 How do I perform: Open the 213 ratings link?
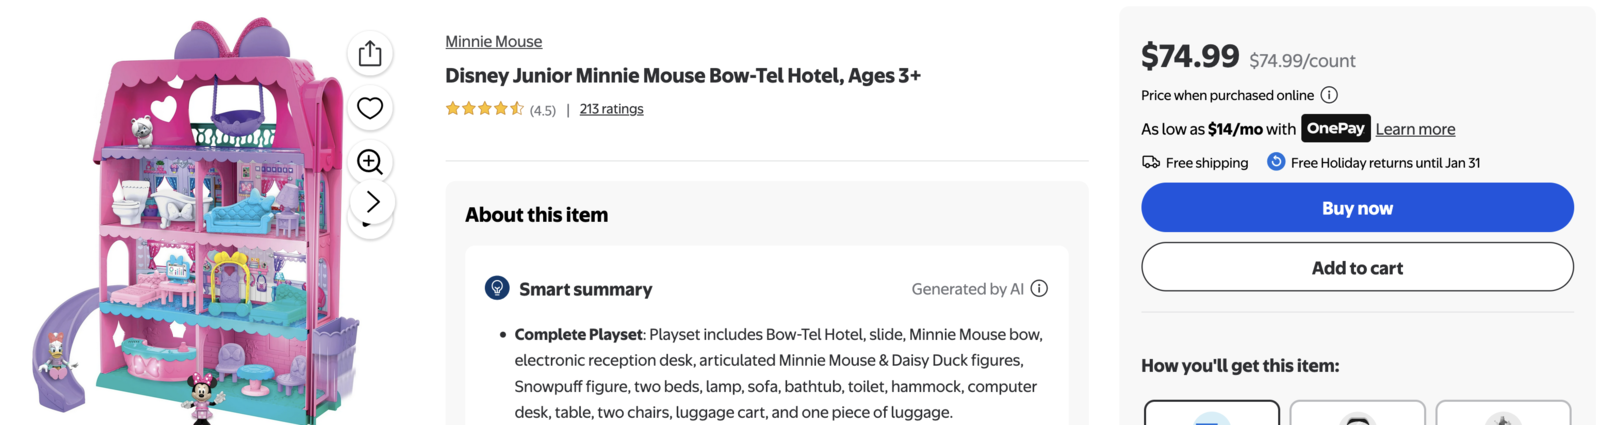(611, 109)
